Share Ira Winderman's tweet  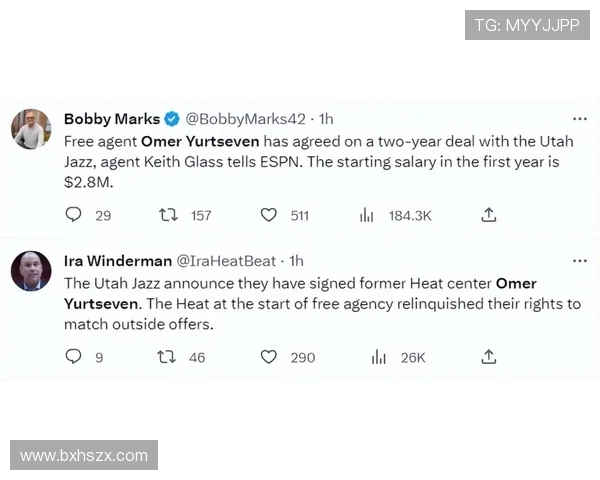(x=488, y=356)
